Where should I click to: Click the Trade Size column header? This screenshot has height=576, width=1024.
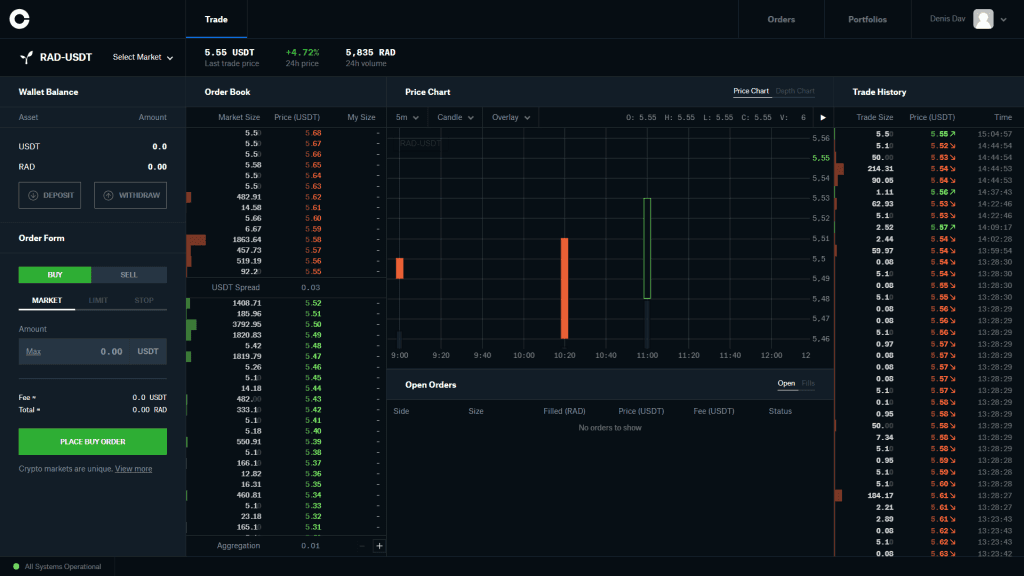[x=874, y=118]
